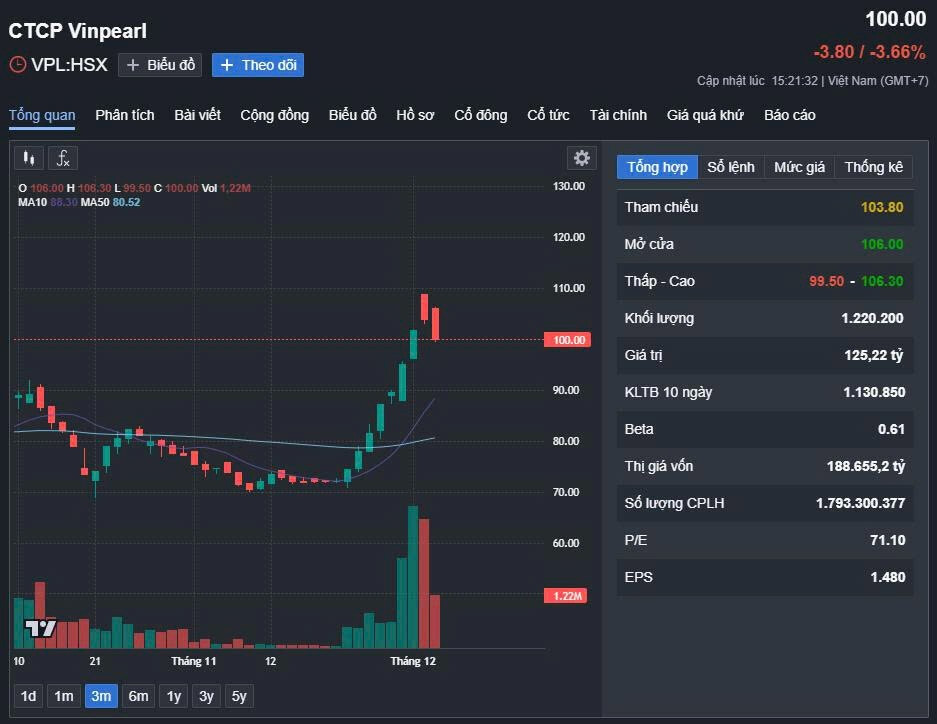Screen dimensions: 937x724
Task: Switch chart range to 1d
Action: (29, 696)
